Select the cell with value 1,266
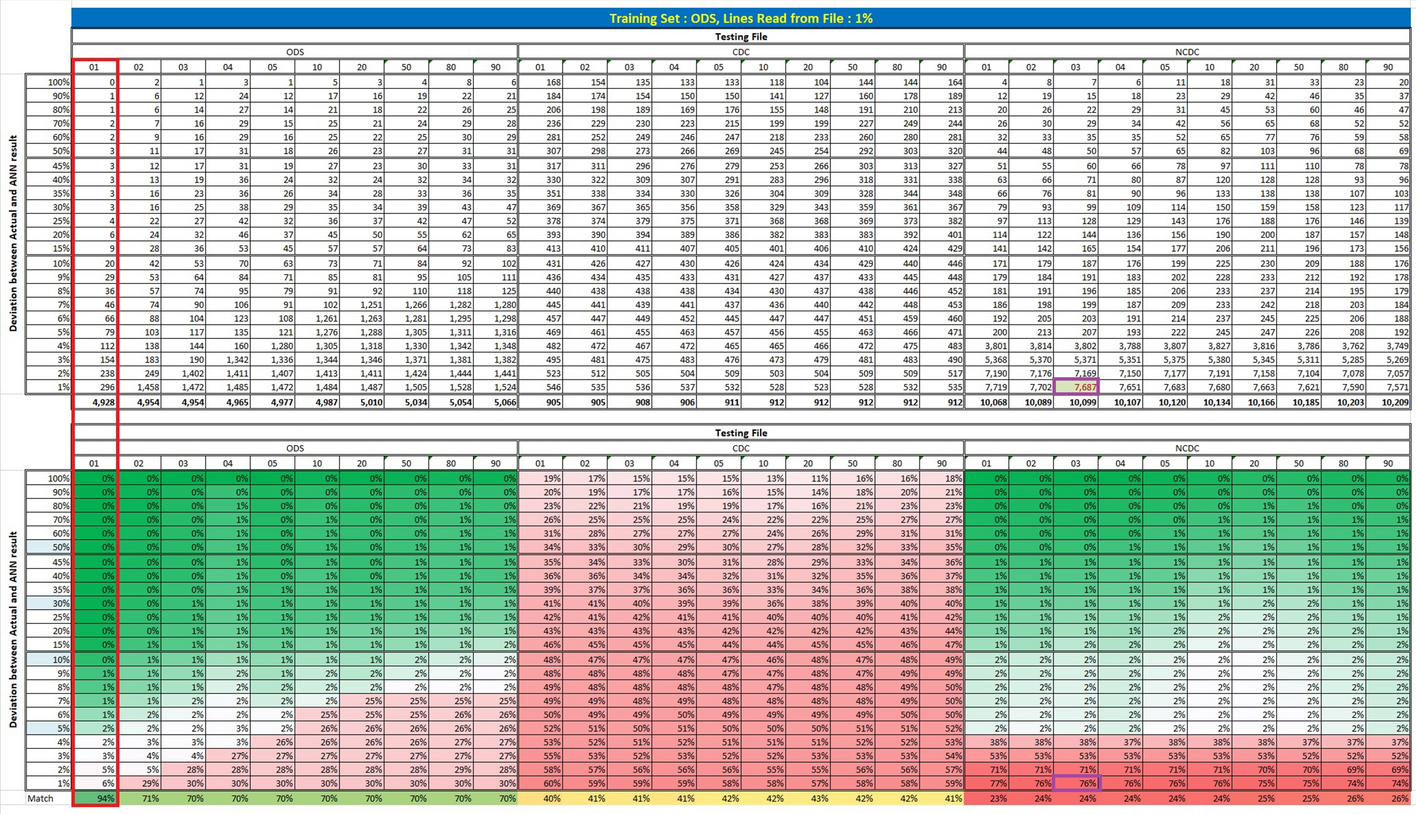Viewport: 1416px width, 814px height. pyautogui.click(x=406, y=304)
